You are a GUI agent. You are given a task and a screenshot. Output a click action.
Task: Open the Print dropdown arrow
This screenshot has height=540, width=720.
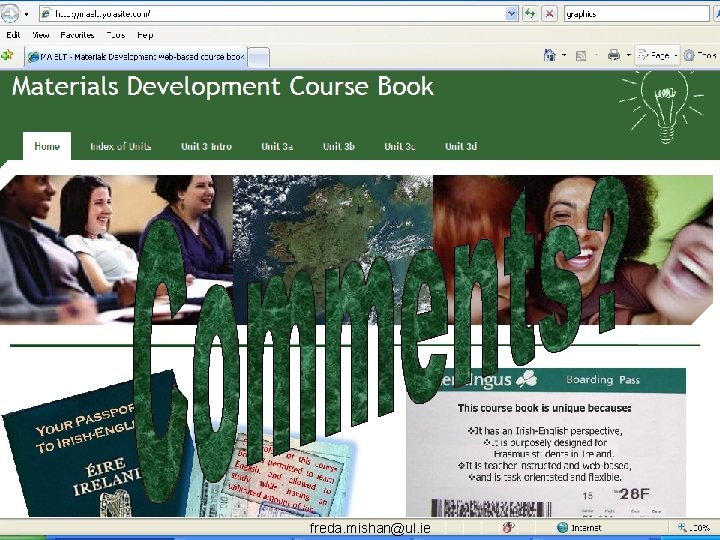[x=628, y=56]
